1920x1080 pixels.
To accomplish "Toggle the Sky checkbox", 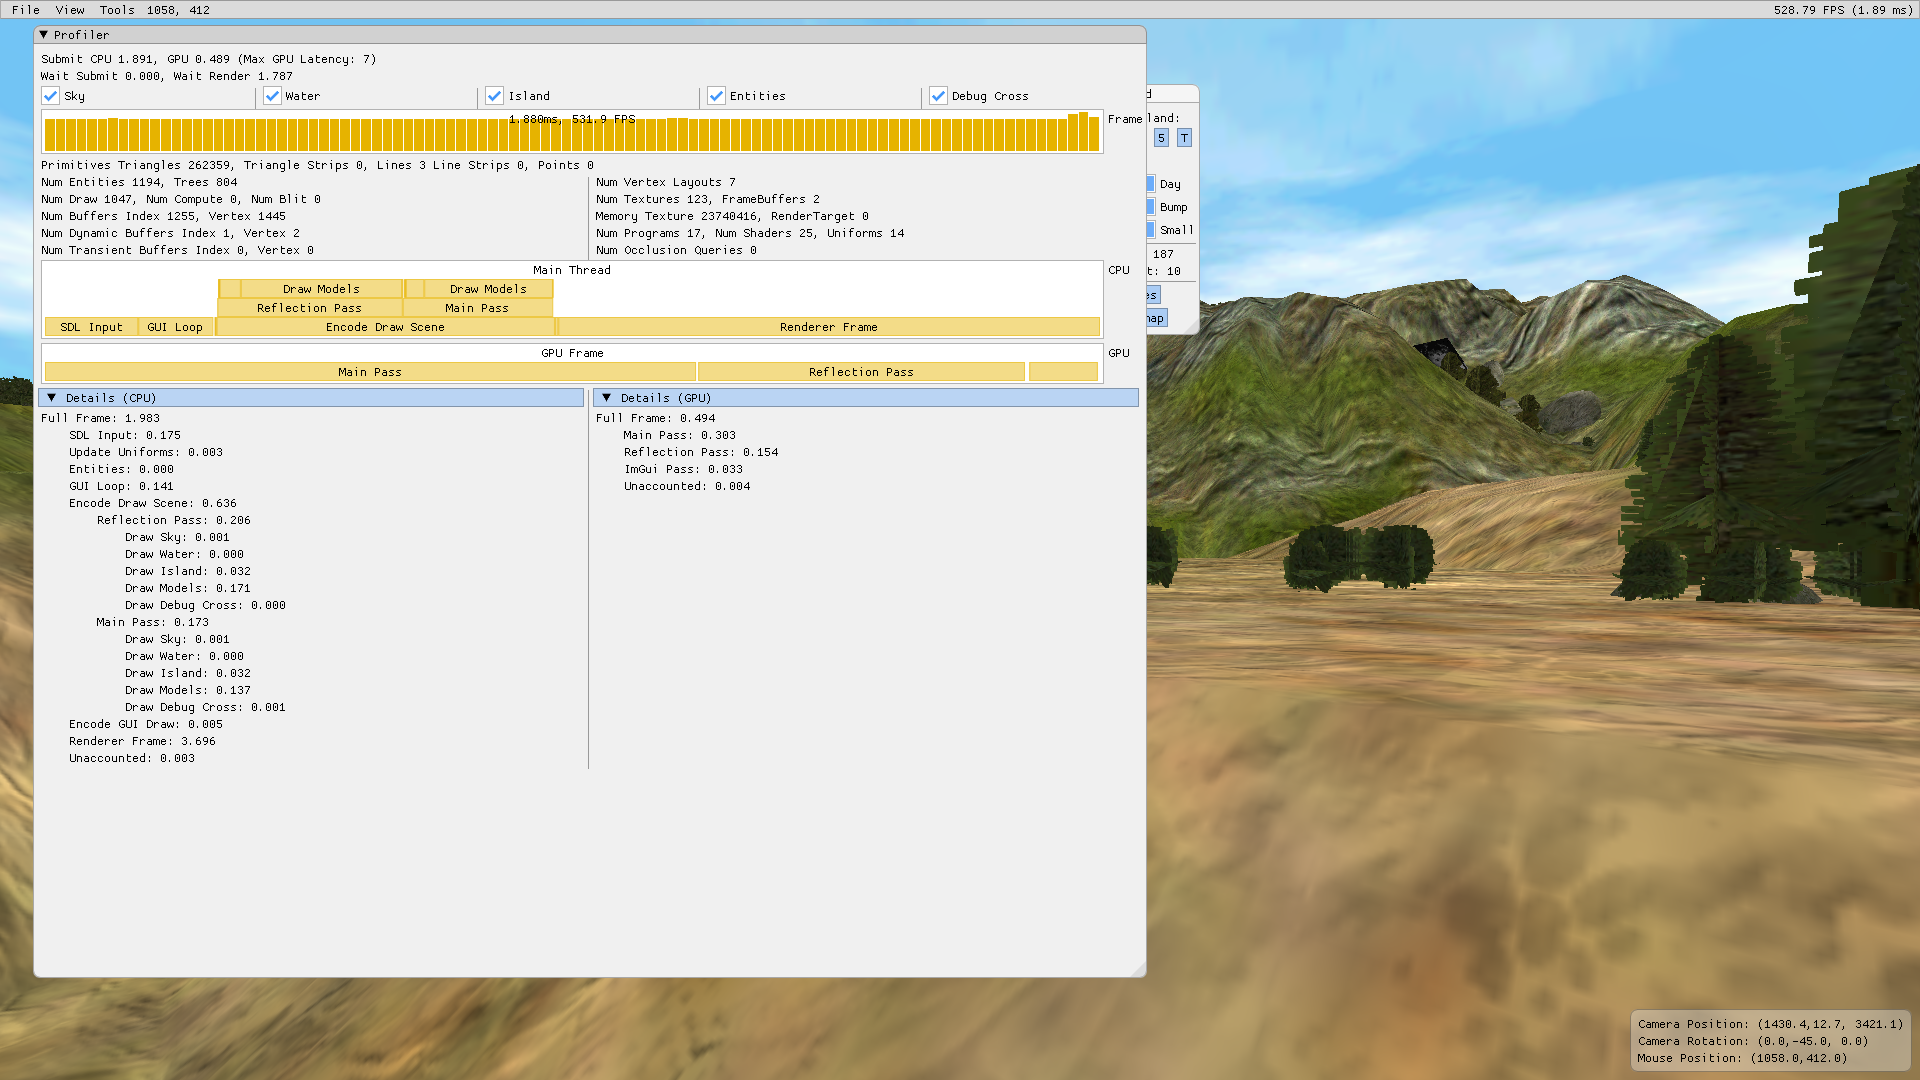I will tap(51, 96).
